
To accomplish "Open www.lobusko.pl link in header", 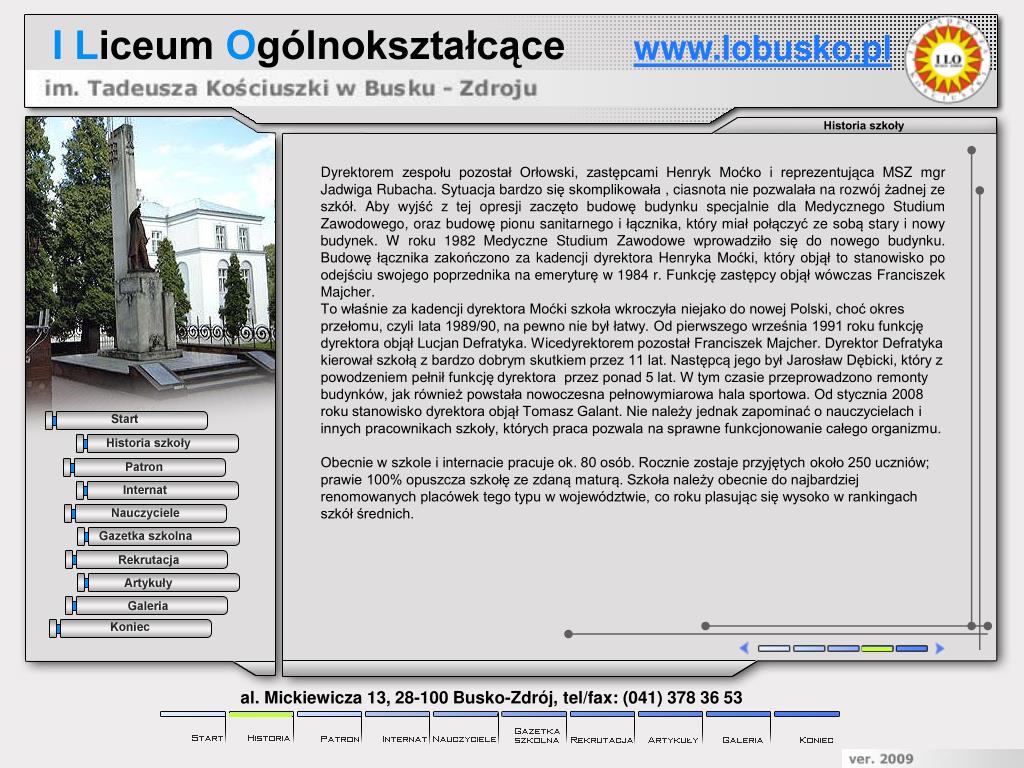I will tap(762, 50).
